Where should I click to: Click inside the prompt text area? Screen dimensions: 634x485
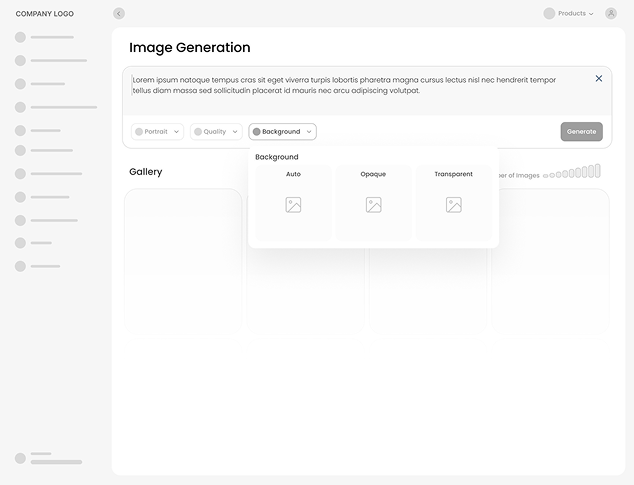350,85
